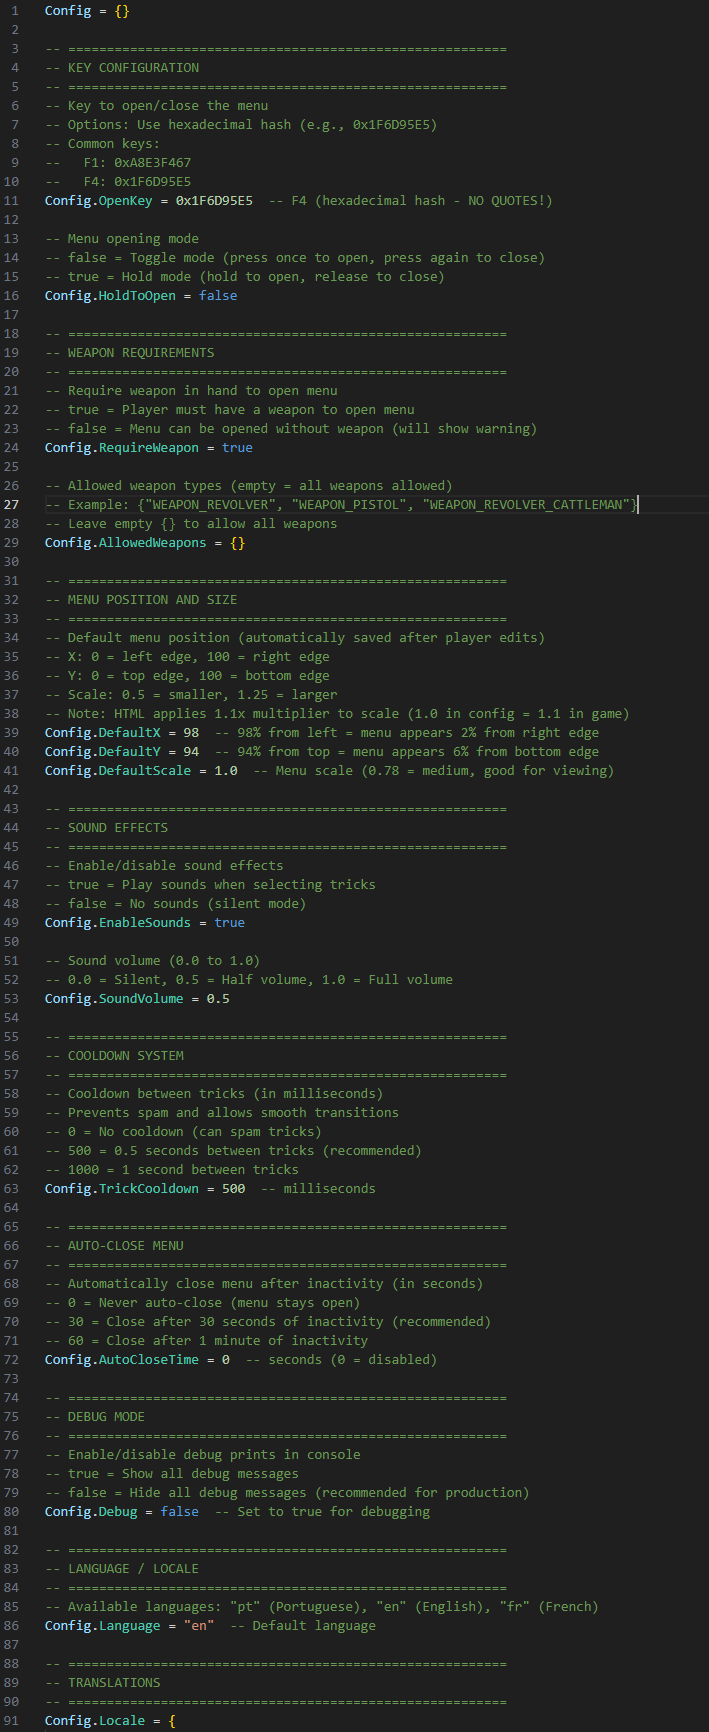Click the empty braces of Config.AllowedWeapons
Viewport: 709px width, 1732px height.
[x=237, y=542]
